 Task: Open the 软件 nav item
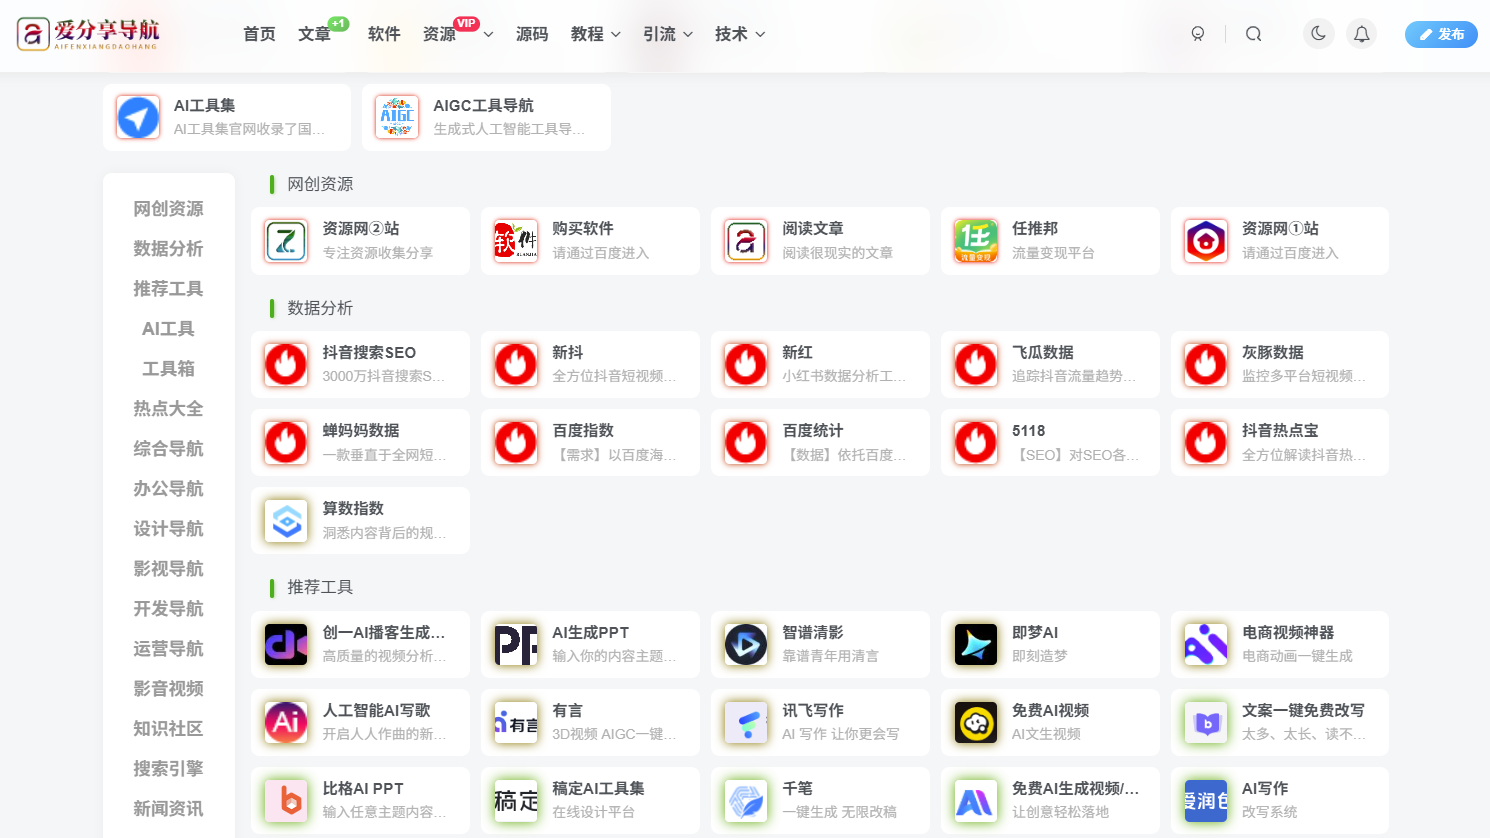(384, 34)
